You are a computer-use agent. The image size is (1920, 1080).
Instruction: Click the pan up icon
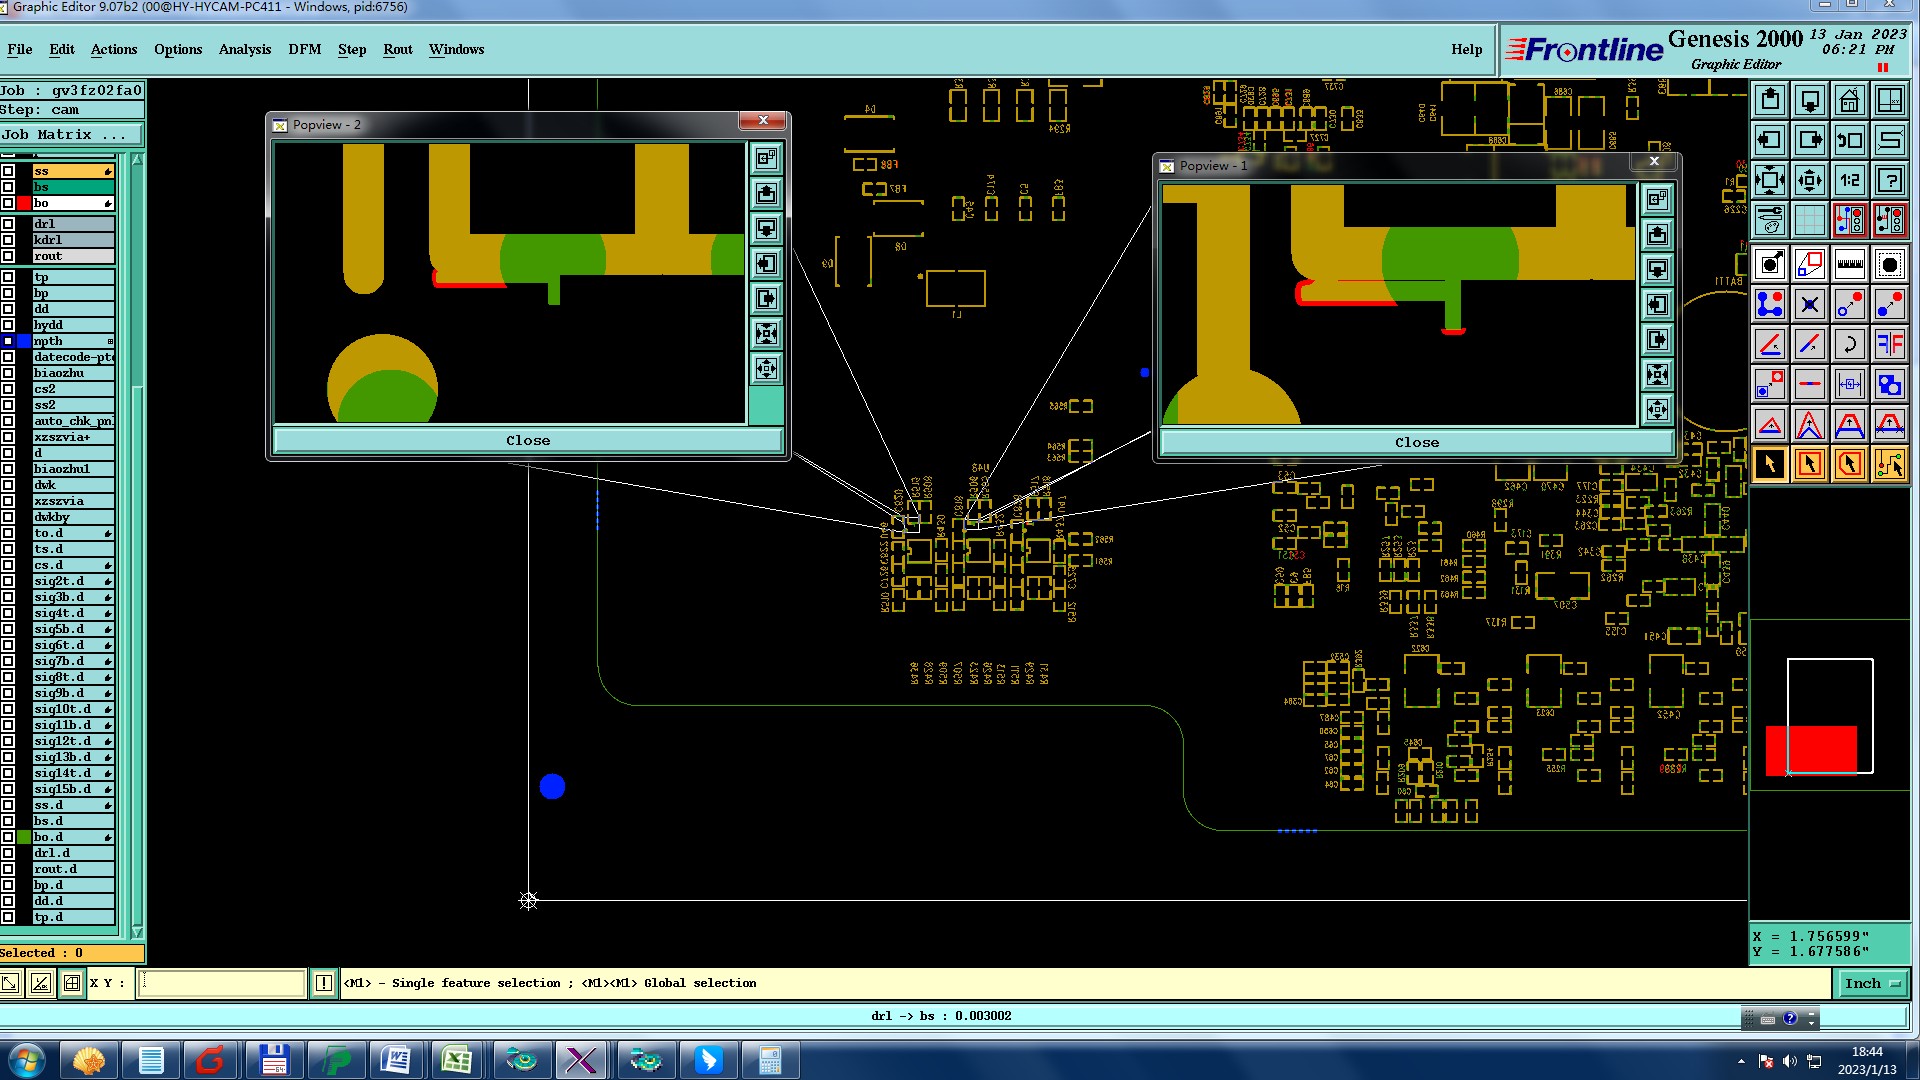pos(1770,100)
